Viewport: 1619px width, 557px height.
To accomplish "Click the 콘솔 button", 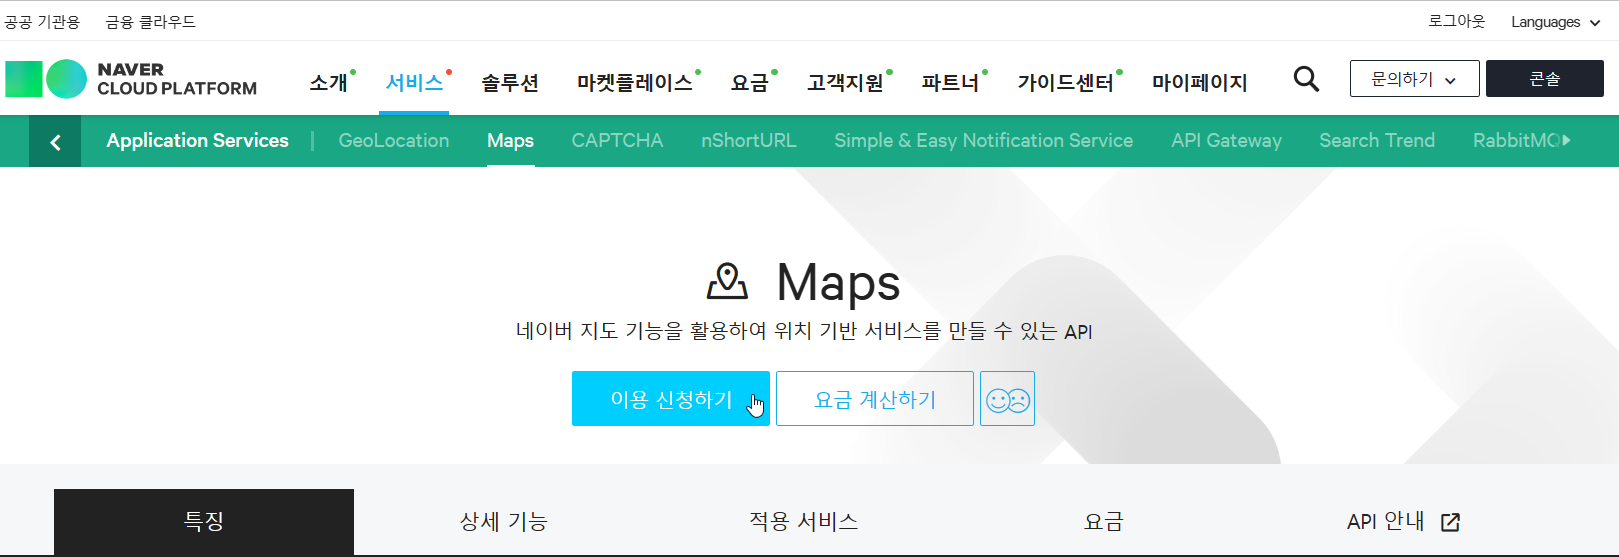I will coord(1545,79).
